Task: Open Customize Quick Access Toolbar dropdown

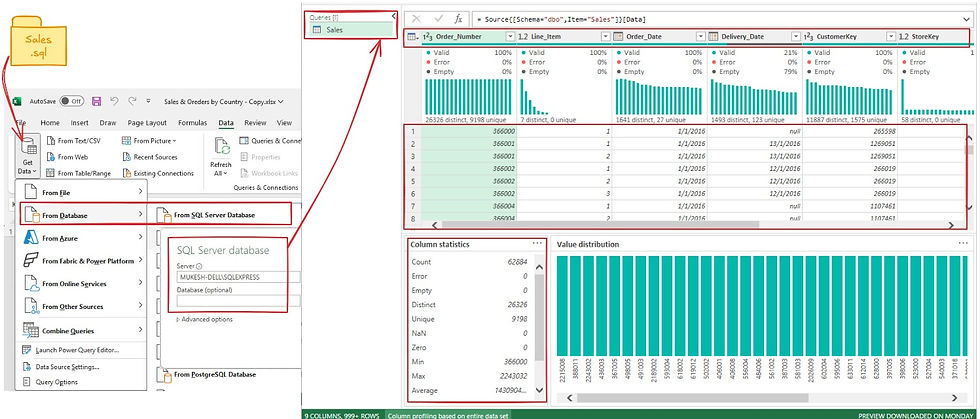Action: tap(149, 101)
